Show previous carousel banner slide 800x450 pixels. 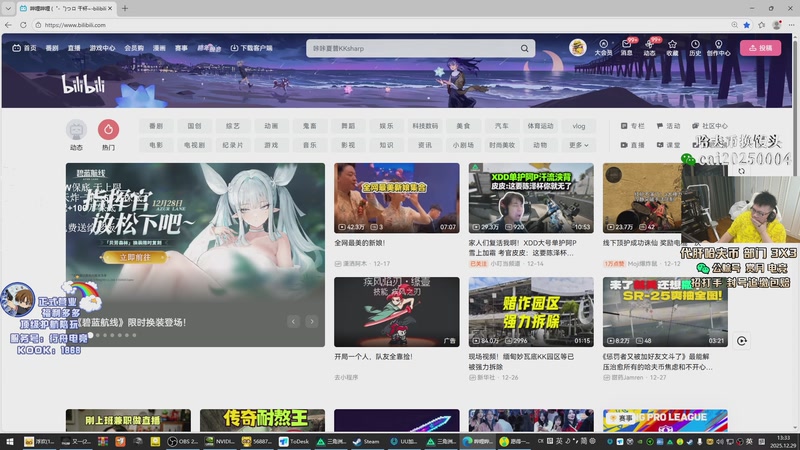[293, 321]
